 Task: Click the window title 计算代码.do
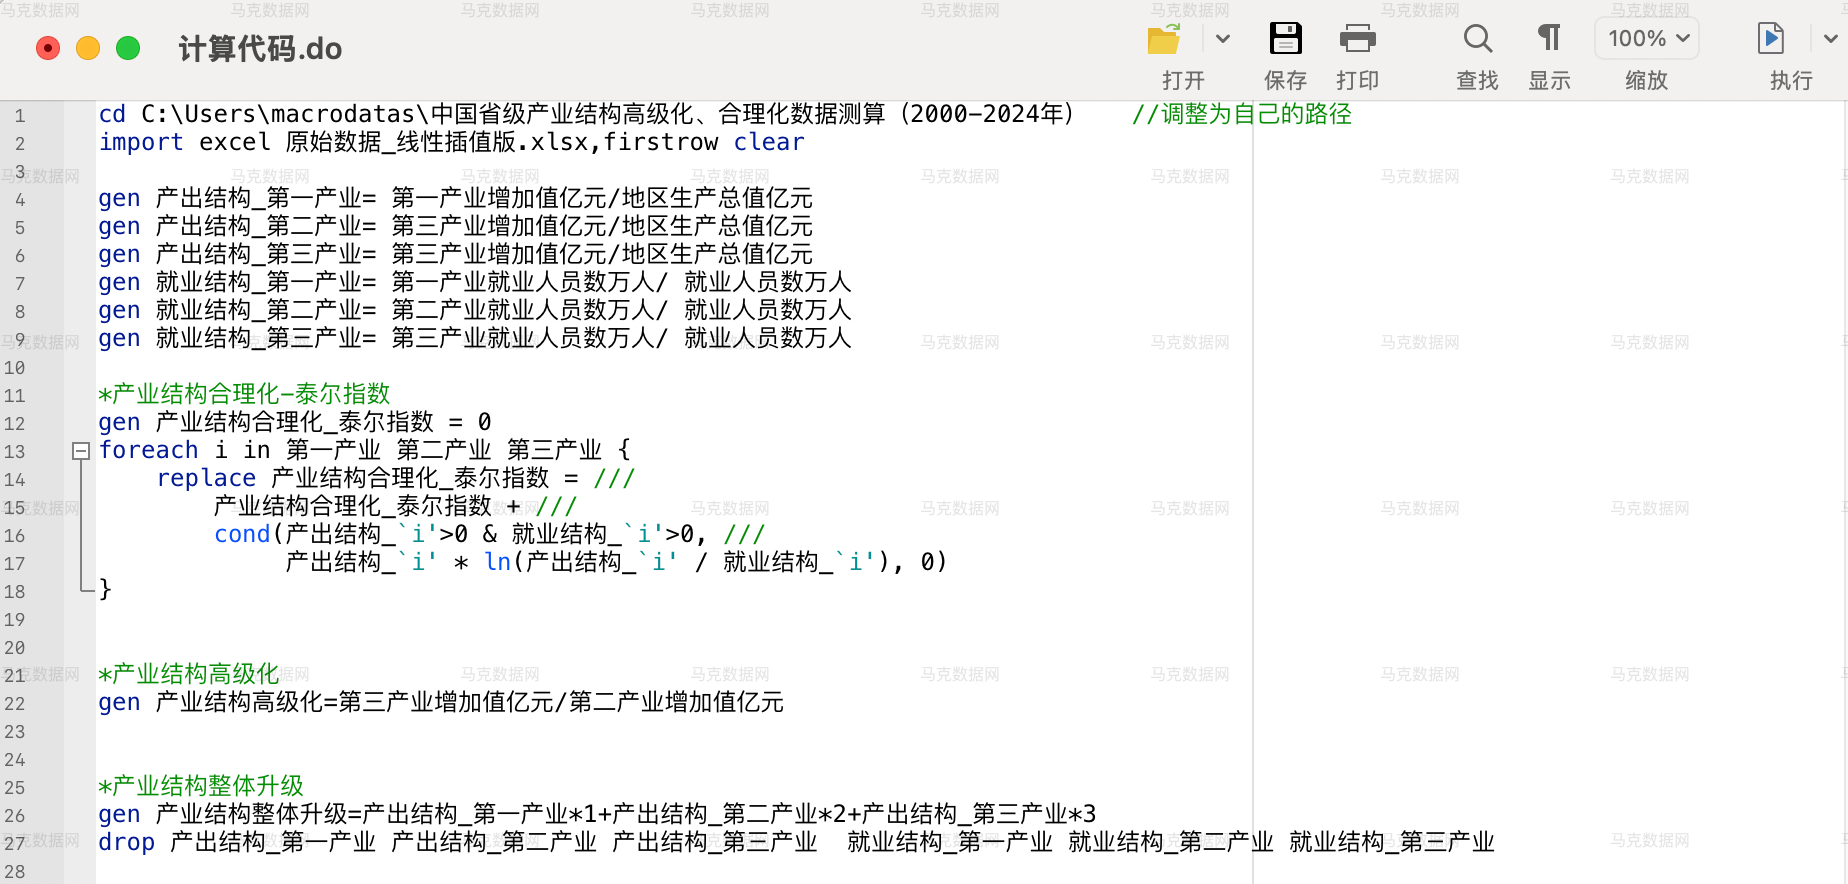click(260, 49)
